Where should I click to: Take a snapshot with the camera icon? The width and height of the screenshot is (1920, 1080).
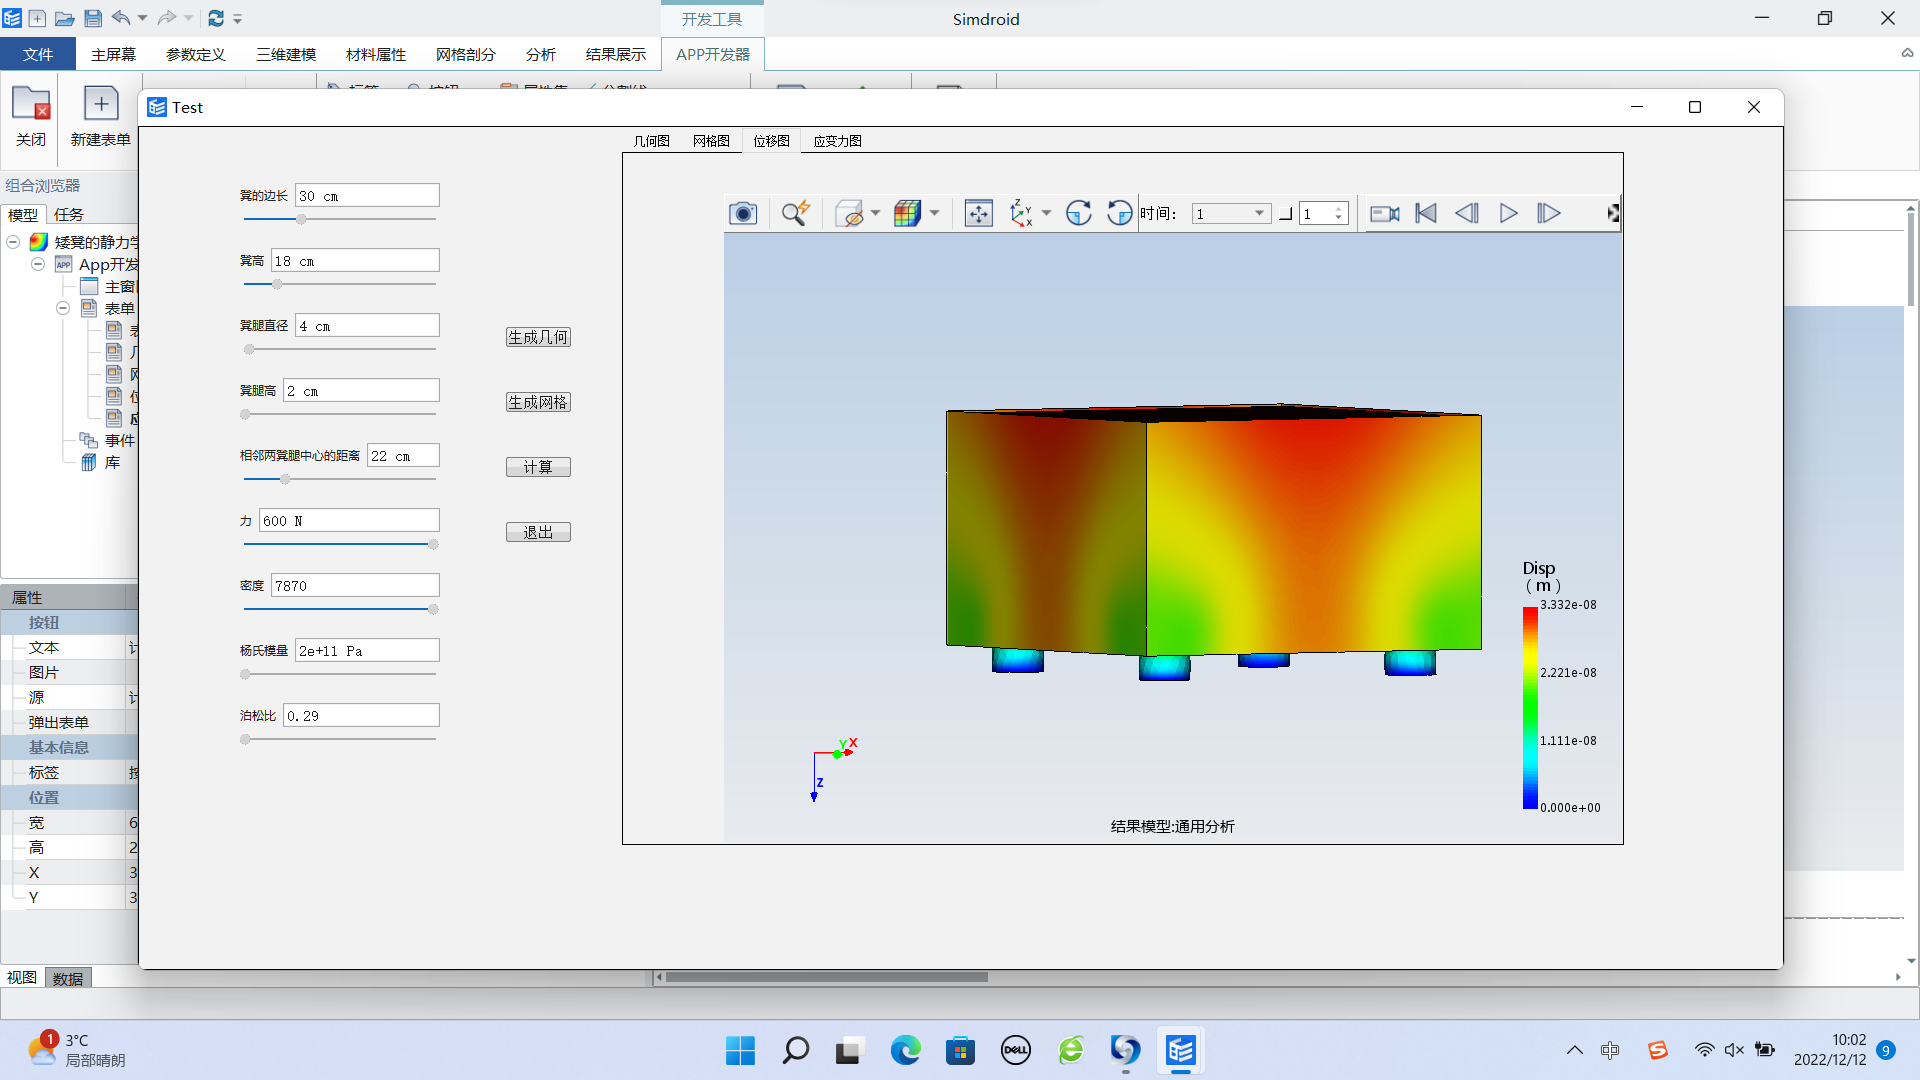click(743, 213)
